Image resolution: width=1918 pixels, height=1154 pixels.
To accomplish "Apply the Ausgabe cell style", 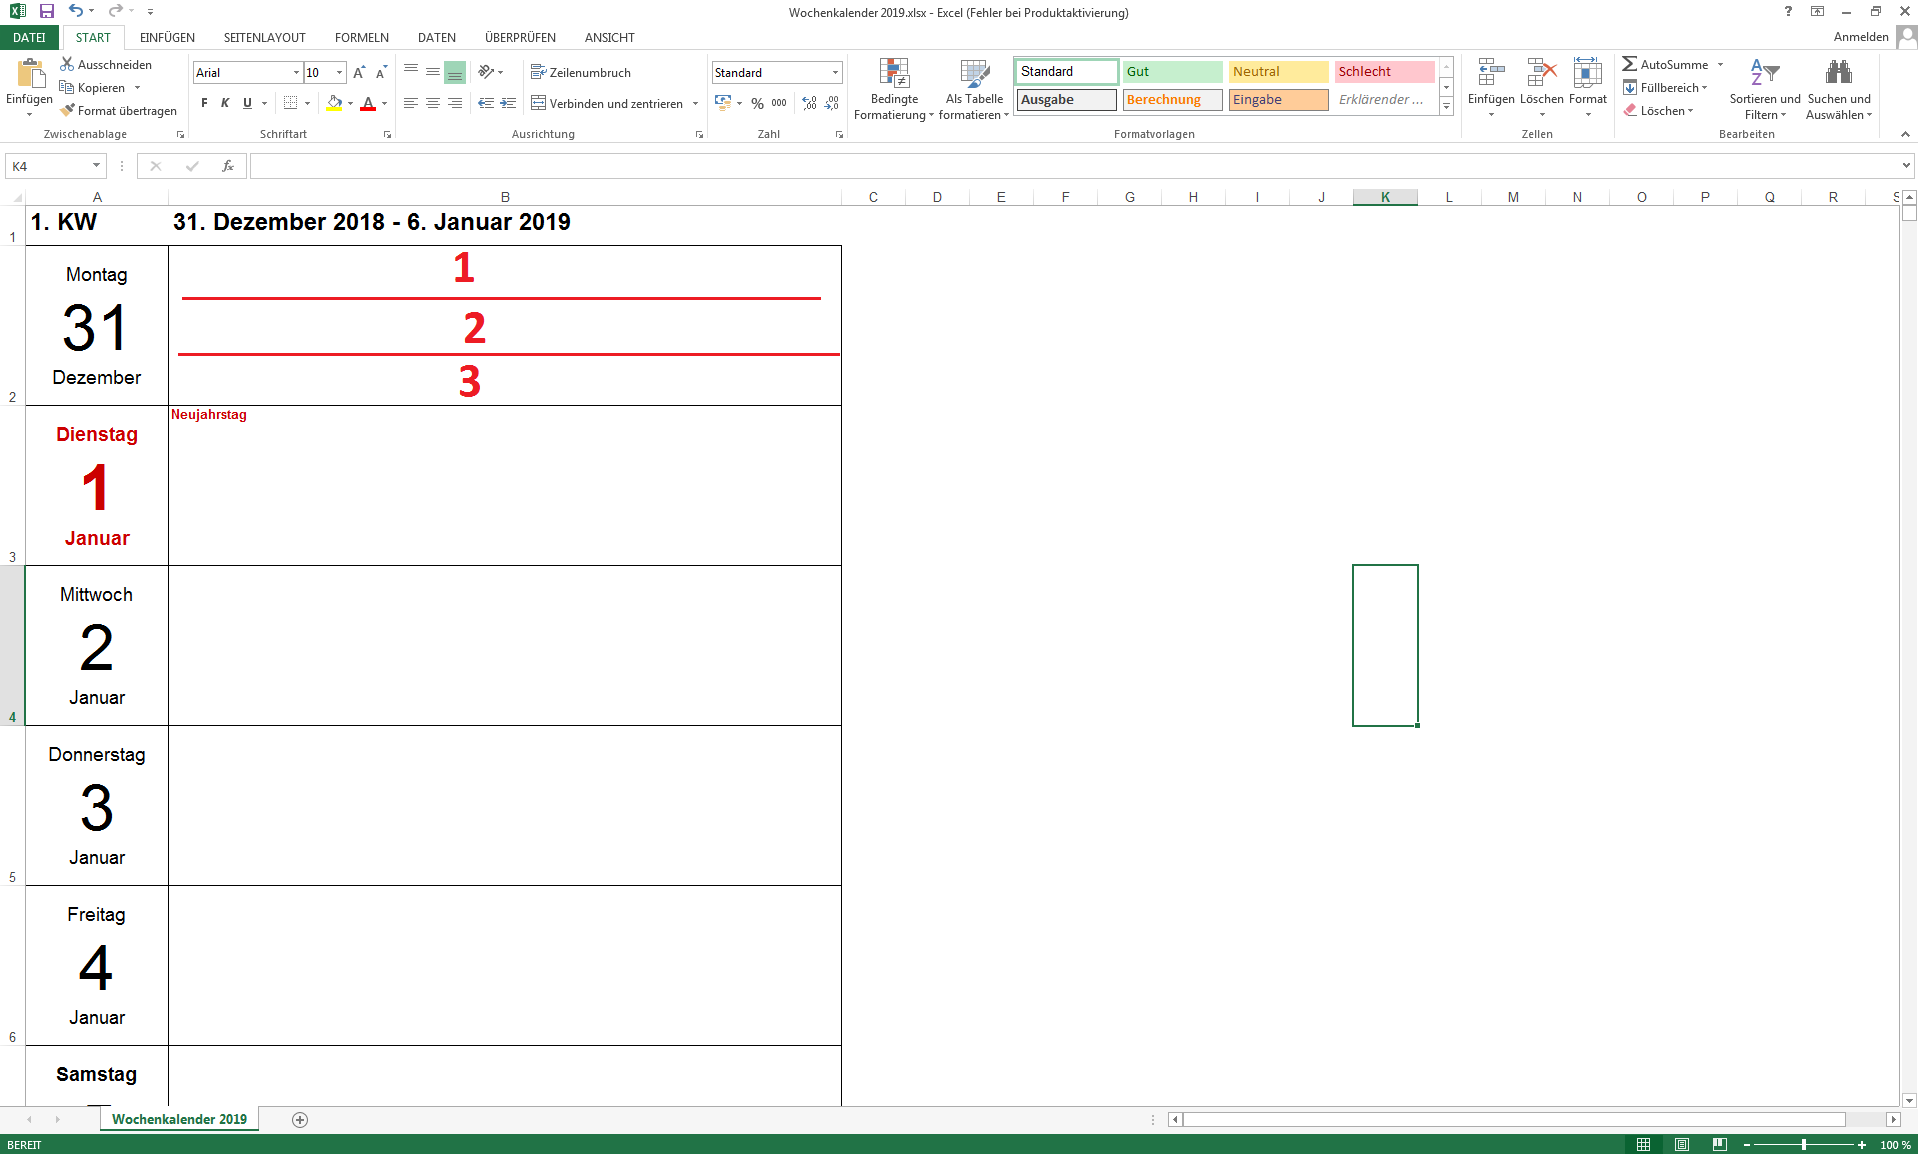I will [x=1066, y=100].
